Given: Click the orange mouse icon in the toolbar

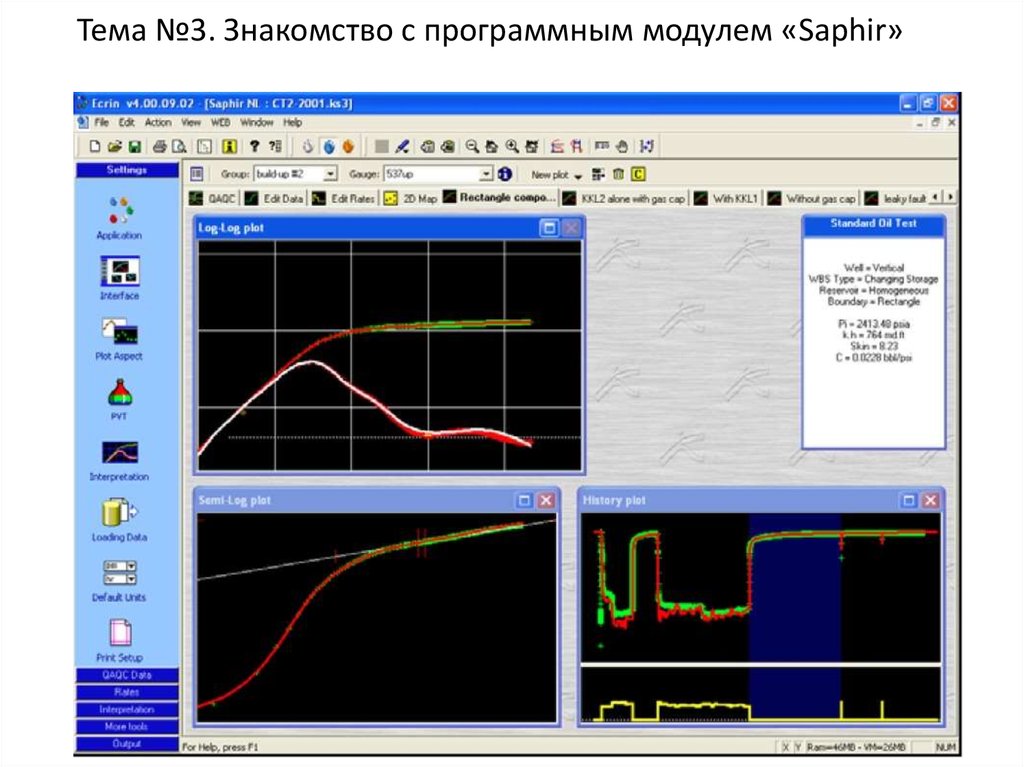Looking at the screenshot, I should coord(348,146).
